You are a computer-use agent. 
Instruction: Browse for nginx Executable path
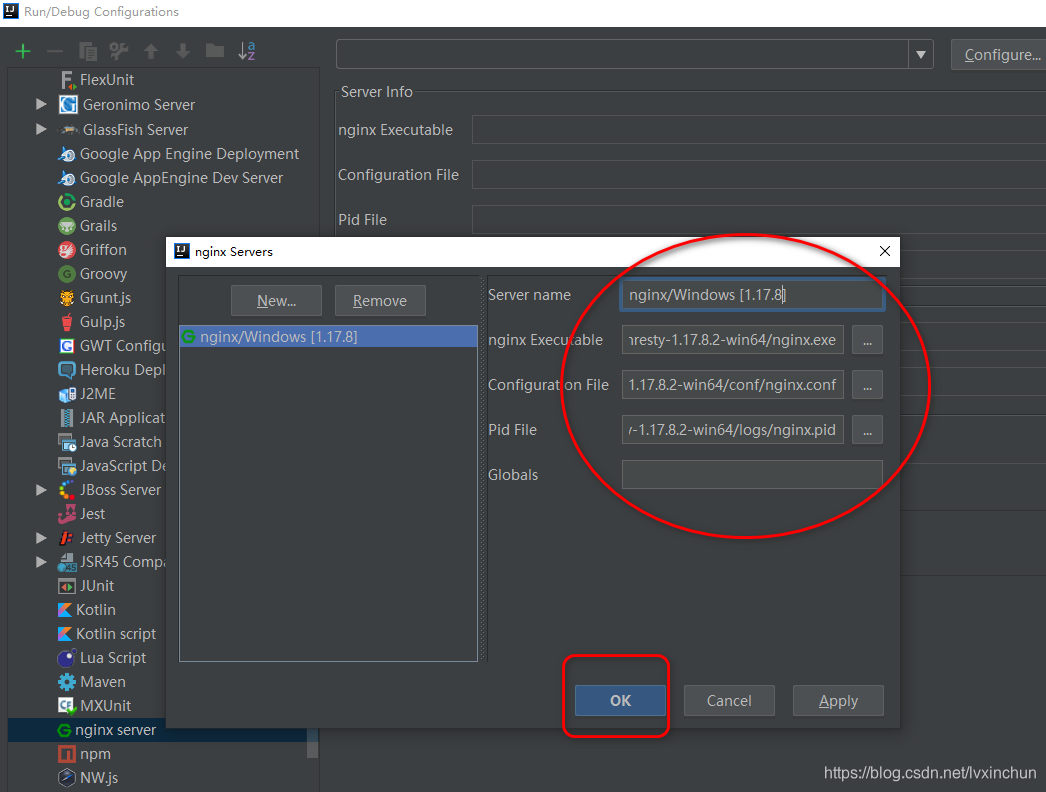(867, 340)
